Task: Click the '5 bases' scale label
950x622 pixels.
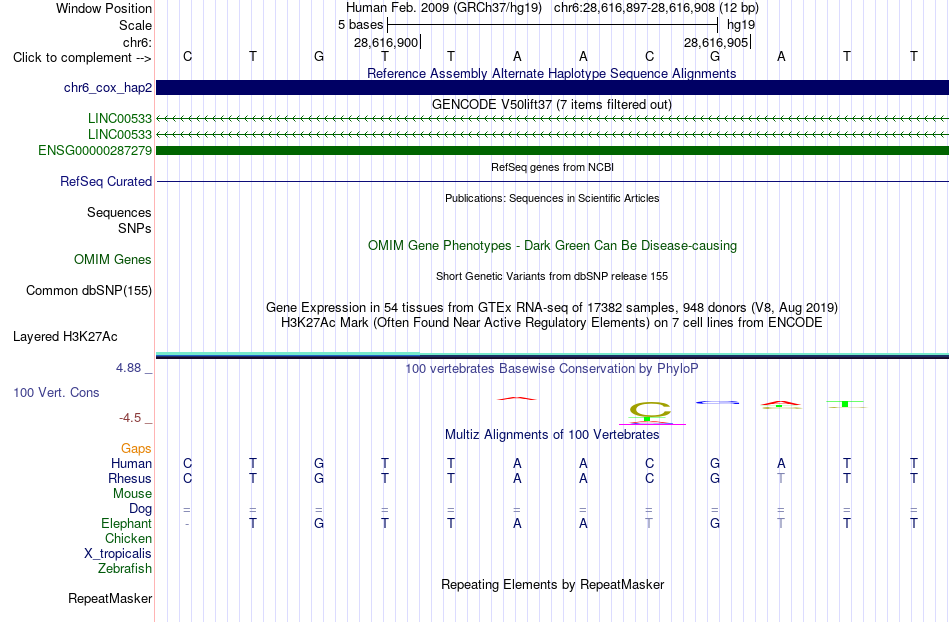Action: [x=360, y=25]
